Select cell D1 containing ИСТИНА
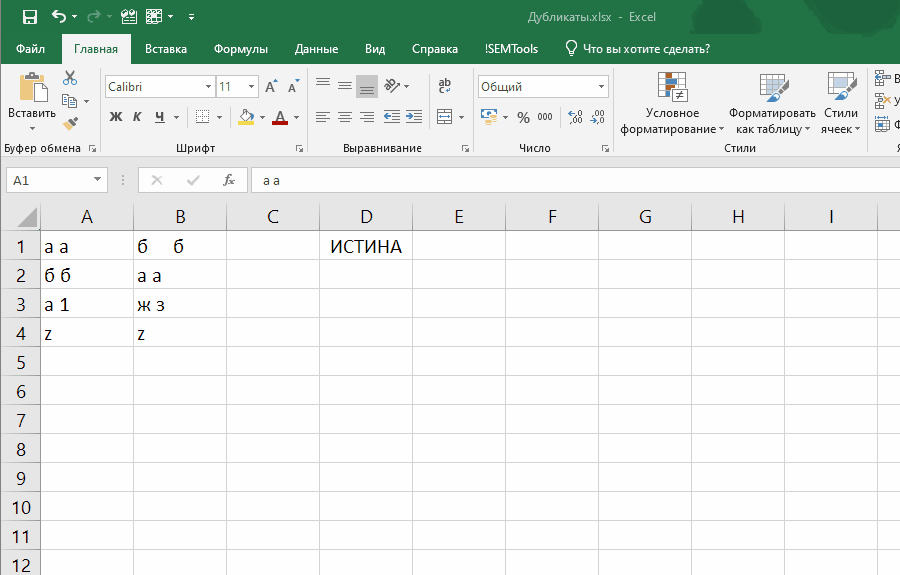The width and height of the screenshot is (900, 575). tap(366, 247)
